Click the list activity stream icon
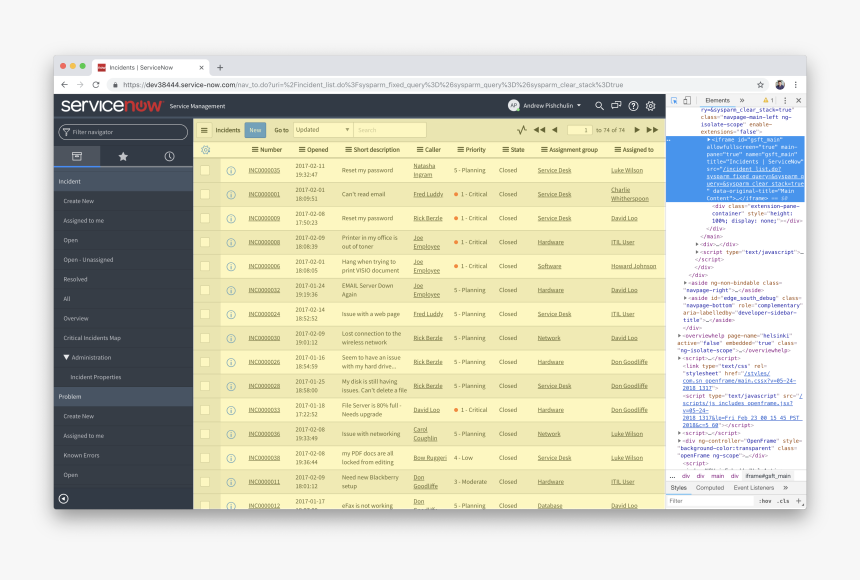The image size is (860, 580). coord(521,130)
